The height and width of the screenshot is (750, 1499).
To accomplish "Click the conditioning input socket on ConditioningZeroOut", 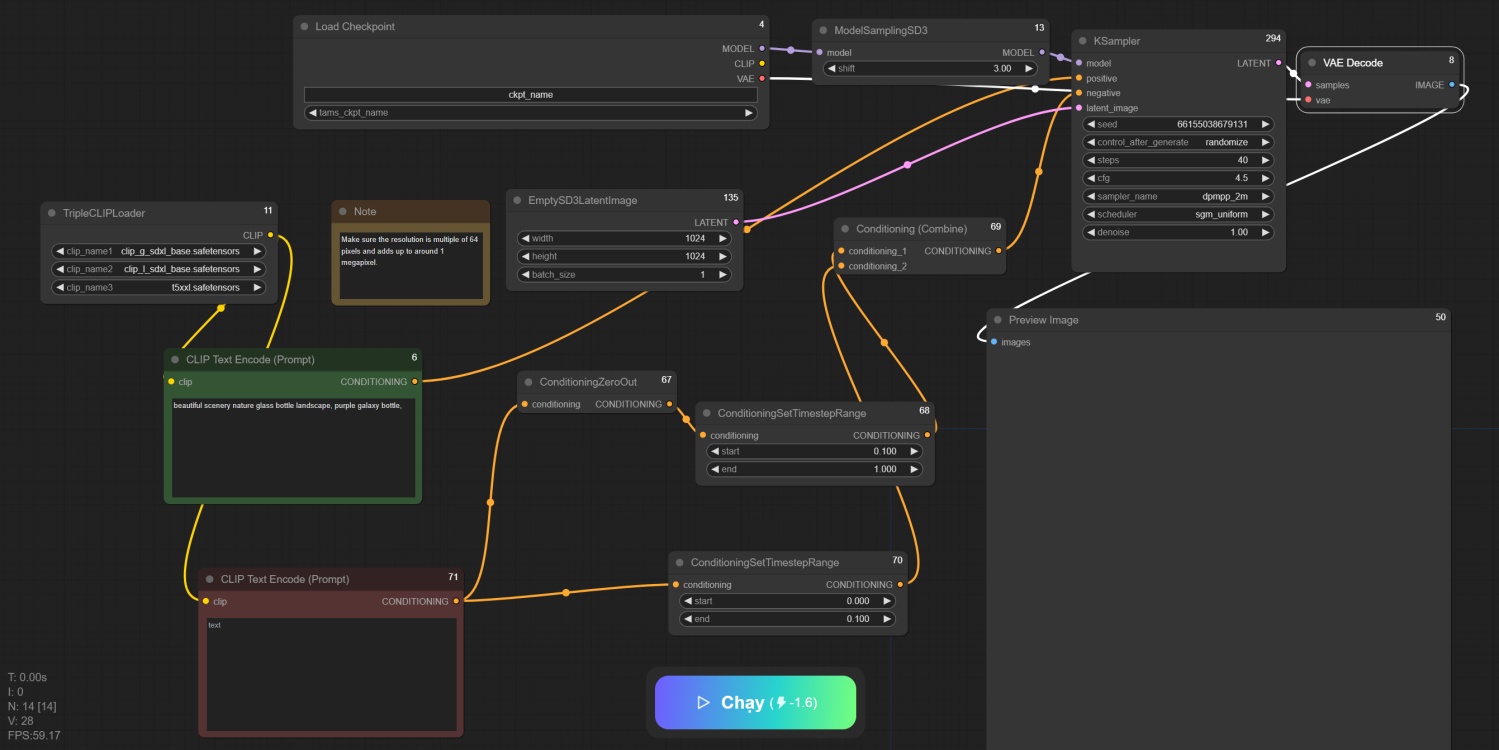I will pyautogui.click(x=524, y=404).
